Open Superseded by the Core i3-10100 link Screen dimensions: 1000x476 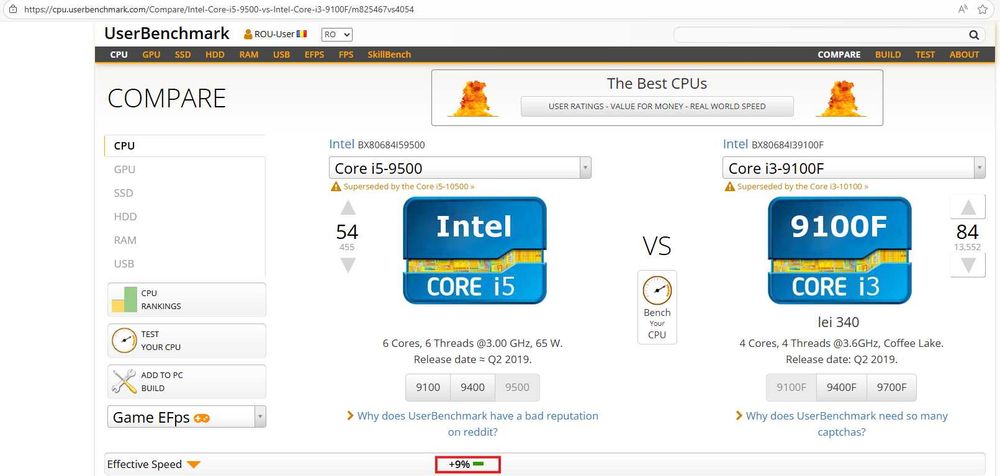802,187
